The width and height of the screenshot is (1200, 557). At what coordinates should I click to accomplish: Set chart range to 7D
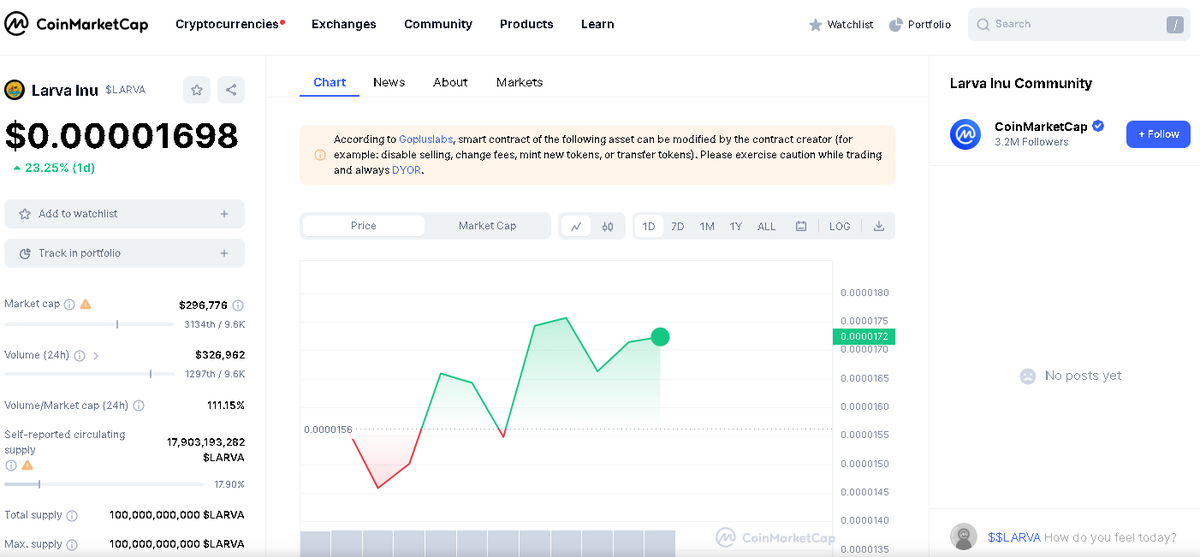coord(678,226)
